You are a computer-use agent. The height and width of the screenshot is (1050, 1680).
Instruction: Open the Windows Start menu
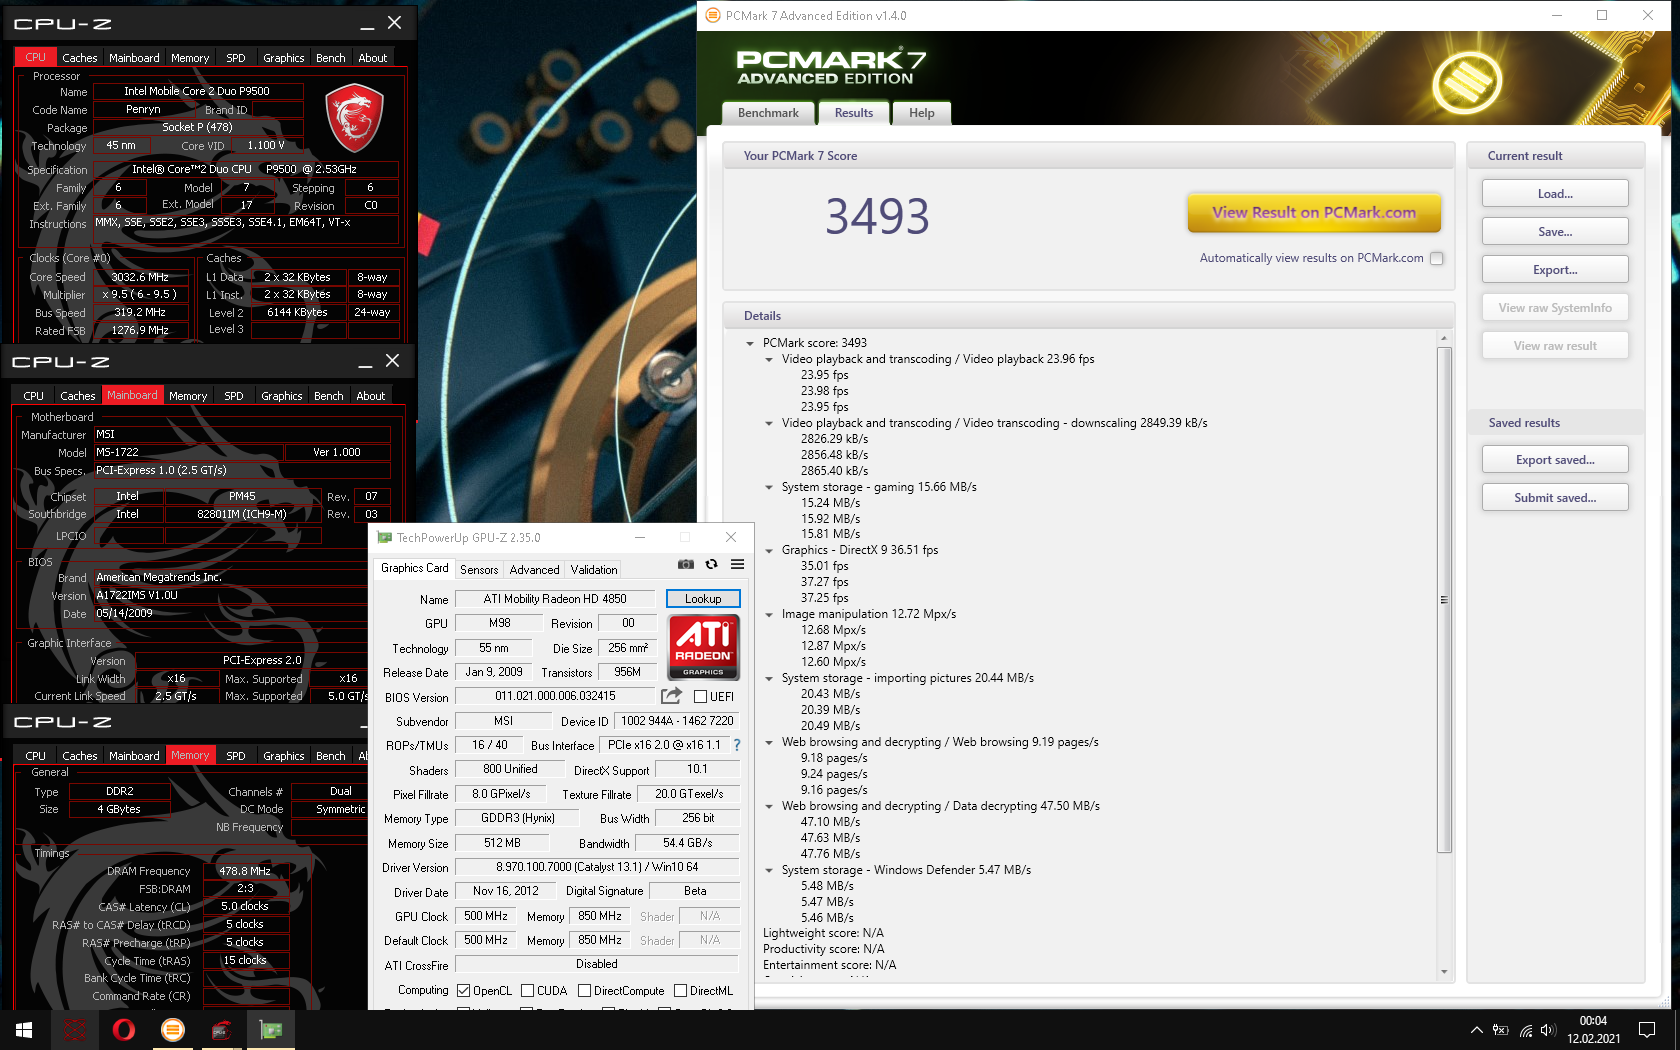point(24,1030)
